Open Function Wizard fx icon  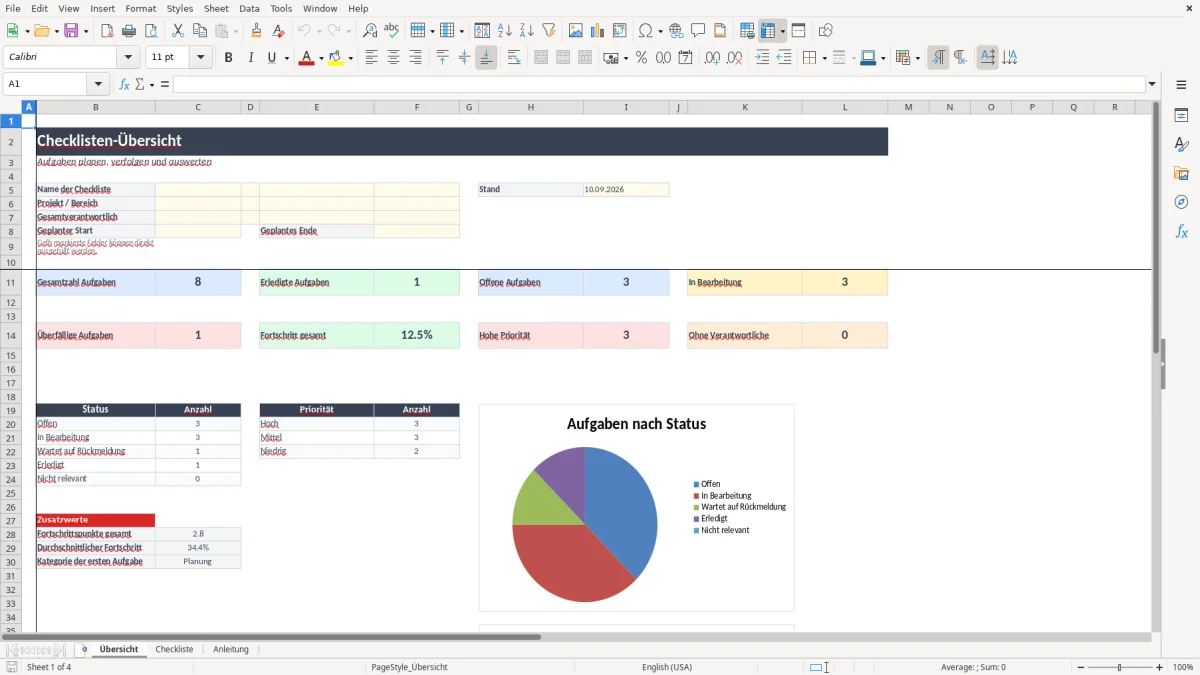point(125,84)
